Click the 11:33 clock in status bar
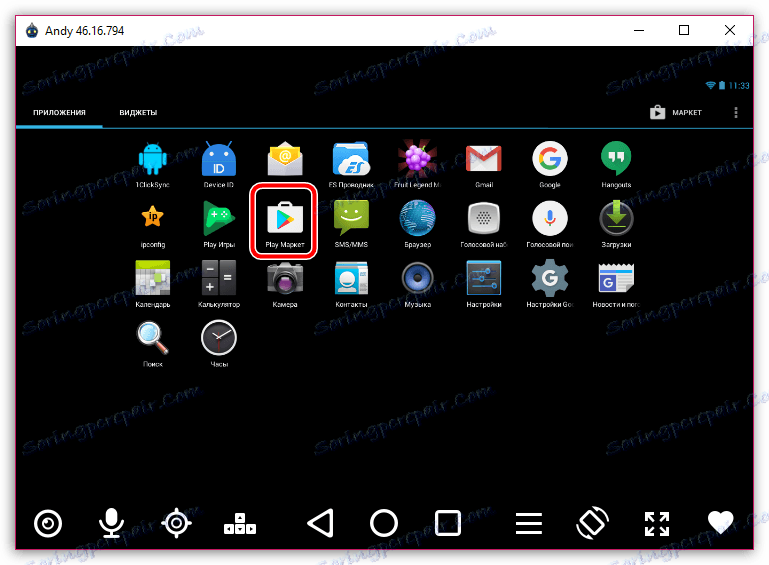769x565 pixels. click(739, 86)
